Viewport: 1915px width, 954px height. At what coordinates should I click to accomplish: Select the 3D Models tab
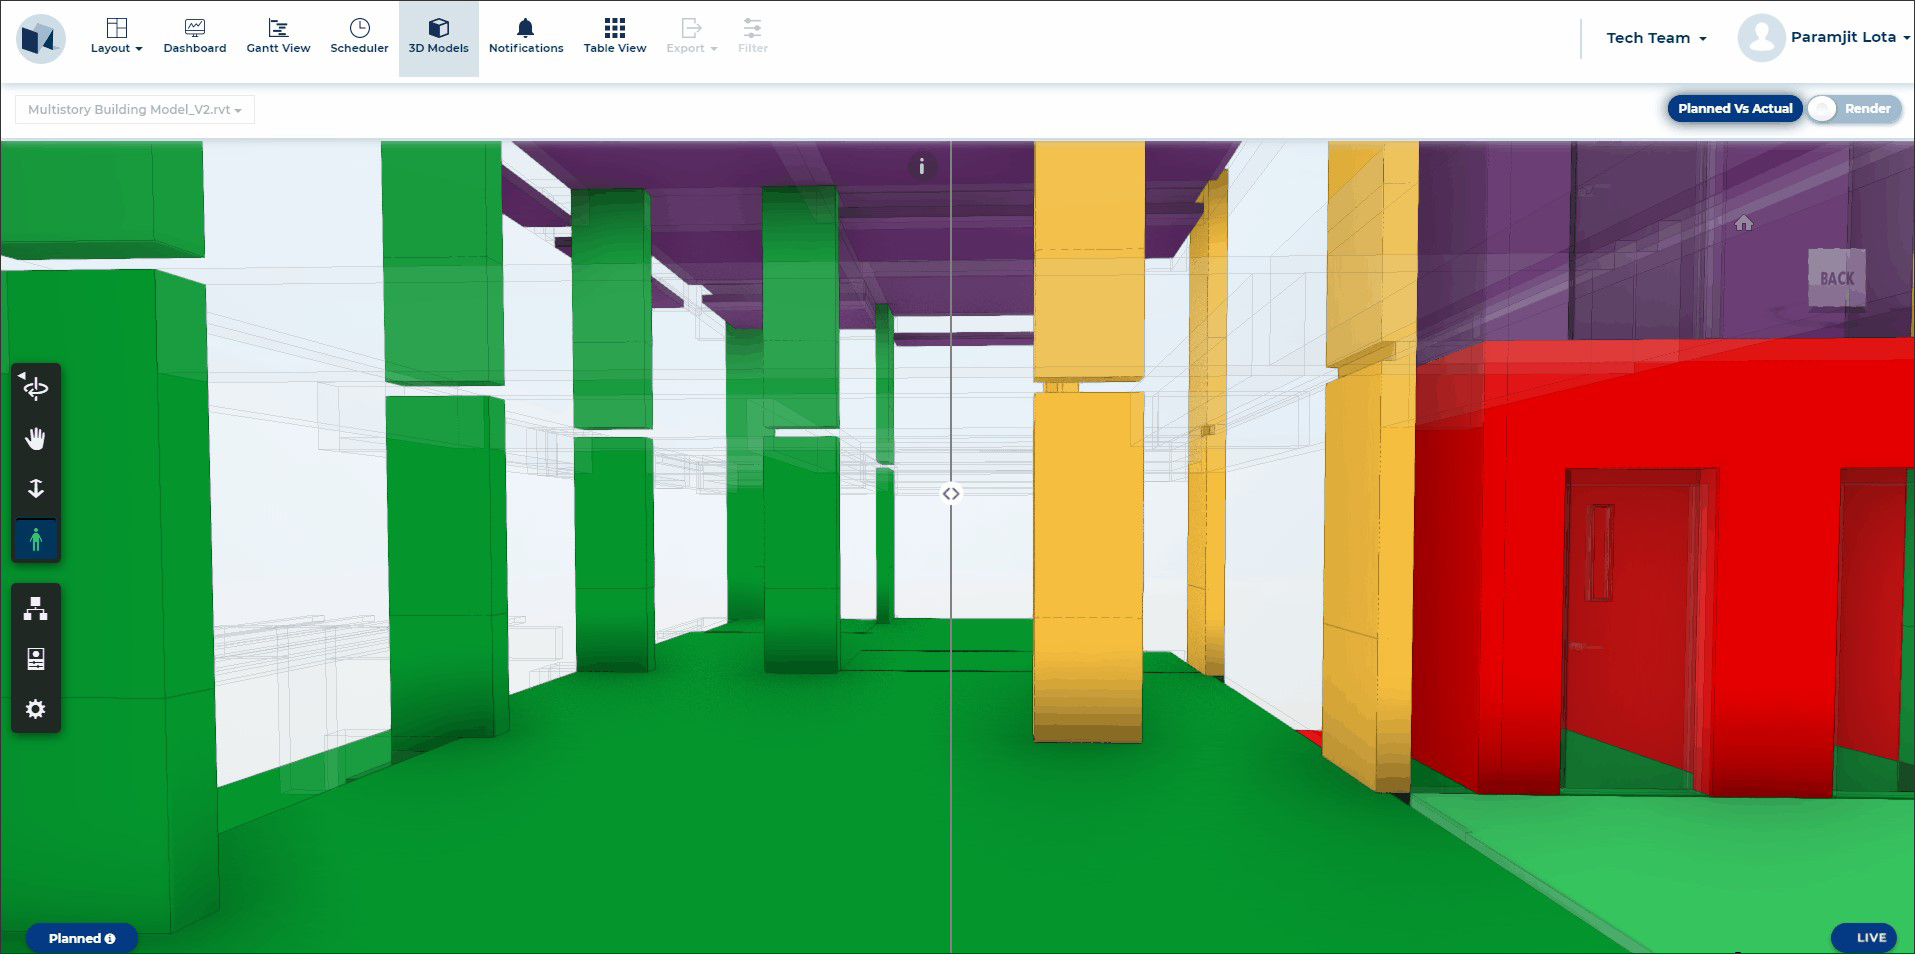click(438, 38)
